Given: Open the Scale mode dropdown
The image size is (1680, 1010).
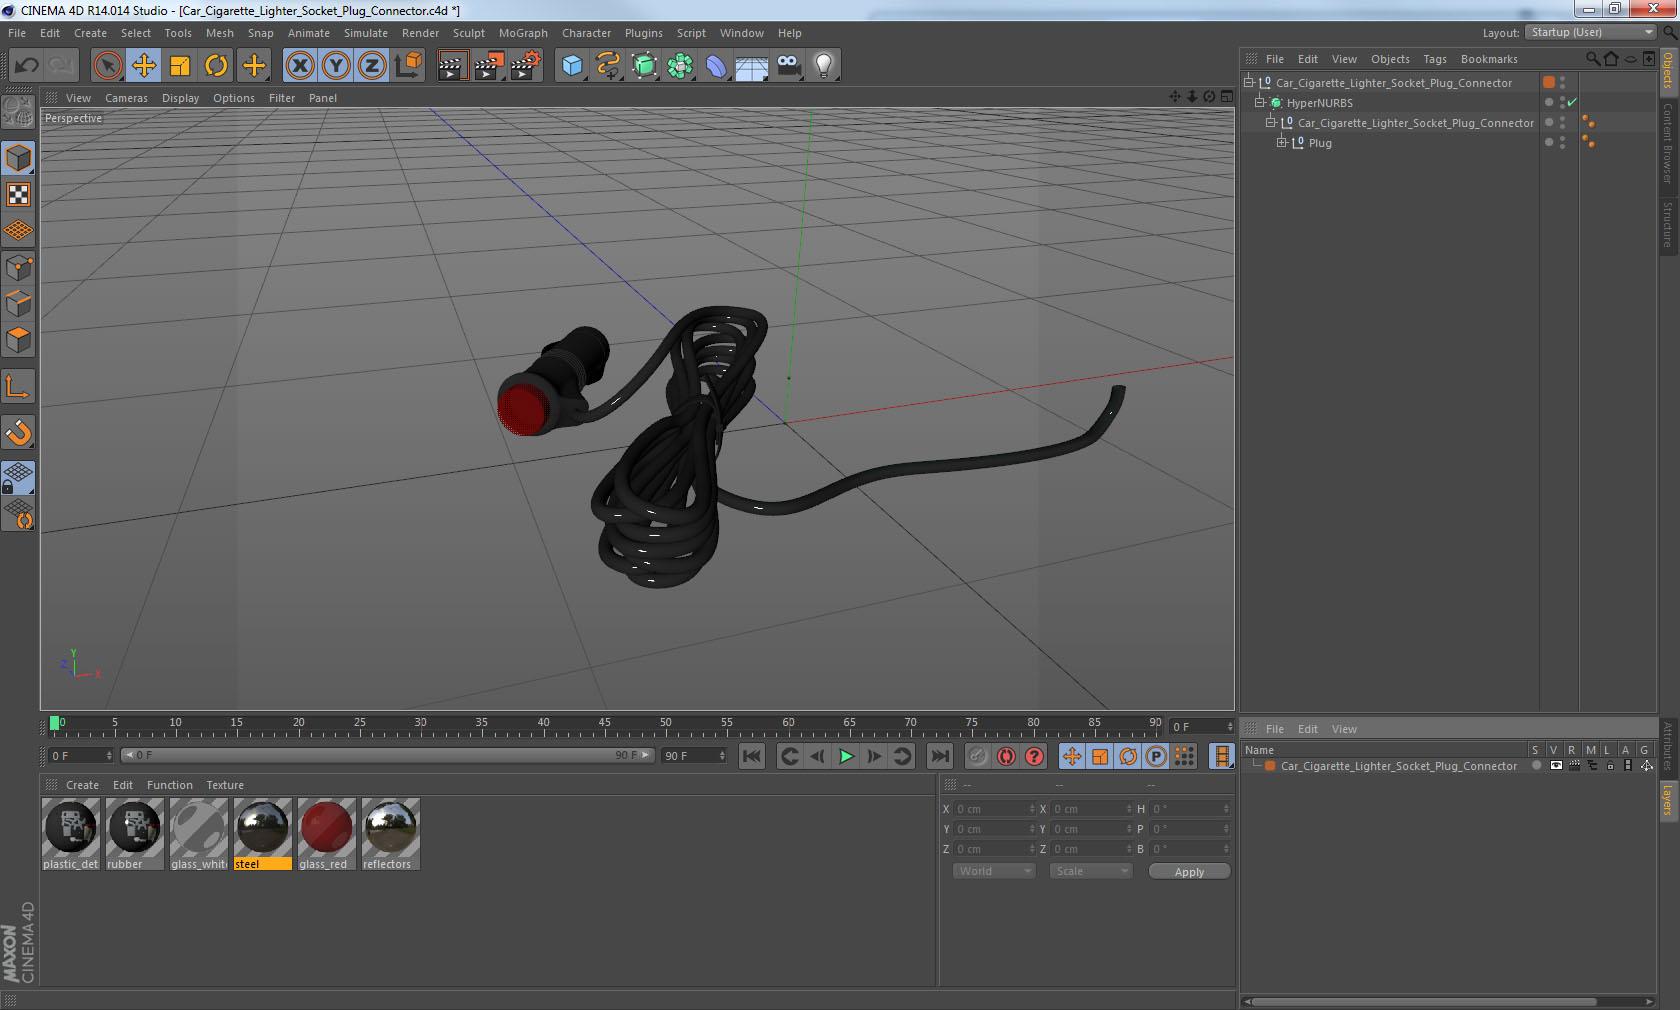Looking at the screenshot, I should pos(1091,871).
